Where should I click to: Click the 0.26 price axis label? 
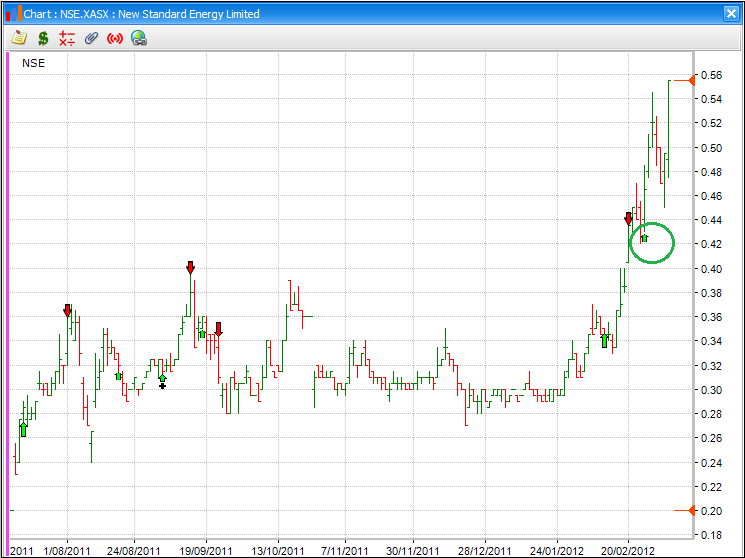tap(711, 438)
